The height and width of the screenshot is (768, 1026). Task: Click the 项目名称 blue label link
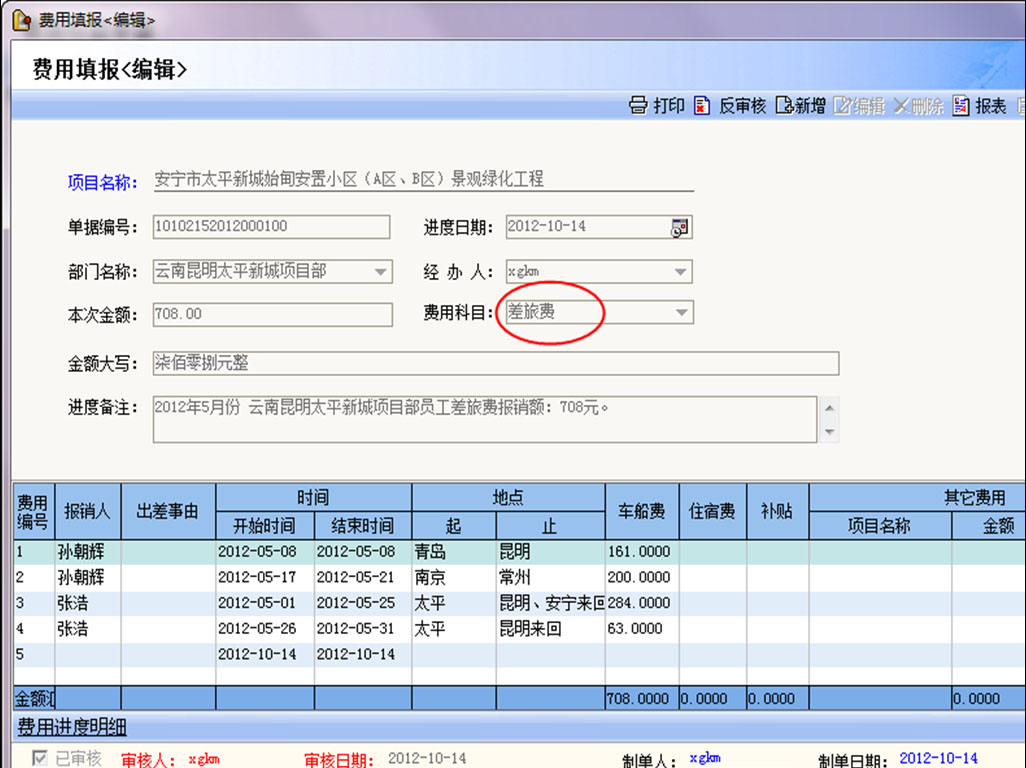[x=101, y=182]
